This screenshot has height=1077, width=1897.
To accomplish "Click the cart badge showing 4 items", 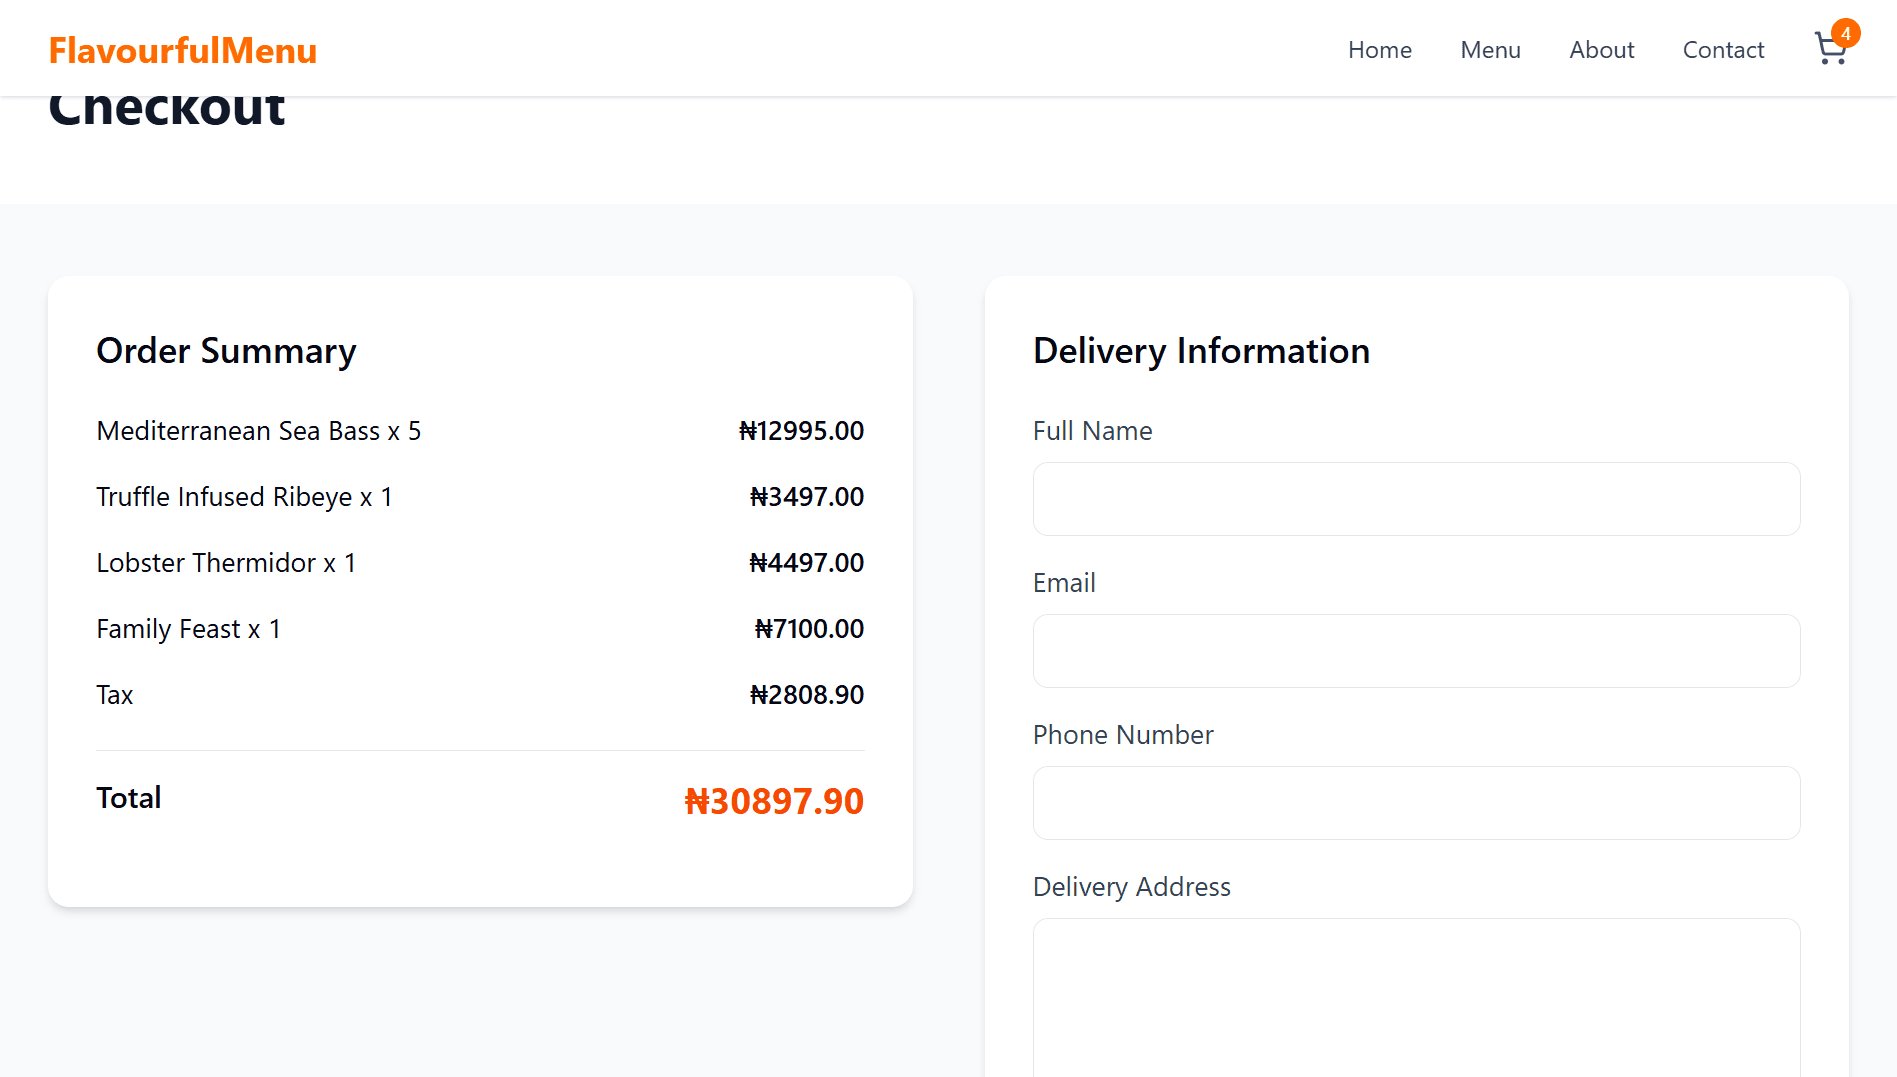I will pos(1845,33).
